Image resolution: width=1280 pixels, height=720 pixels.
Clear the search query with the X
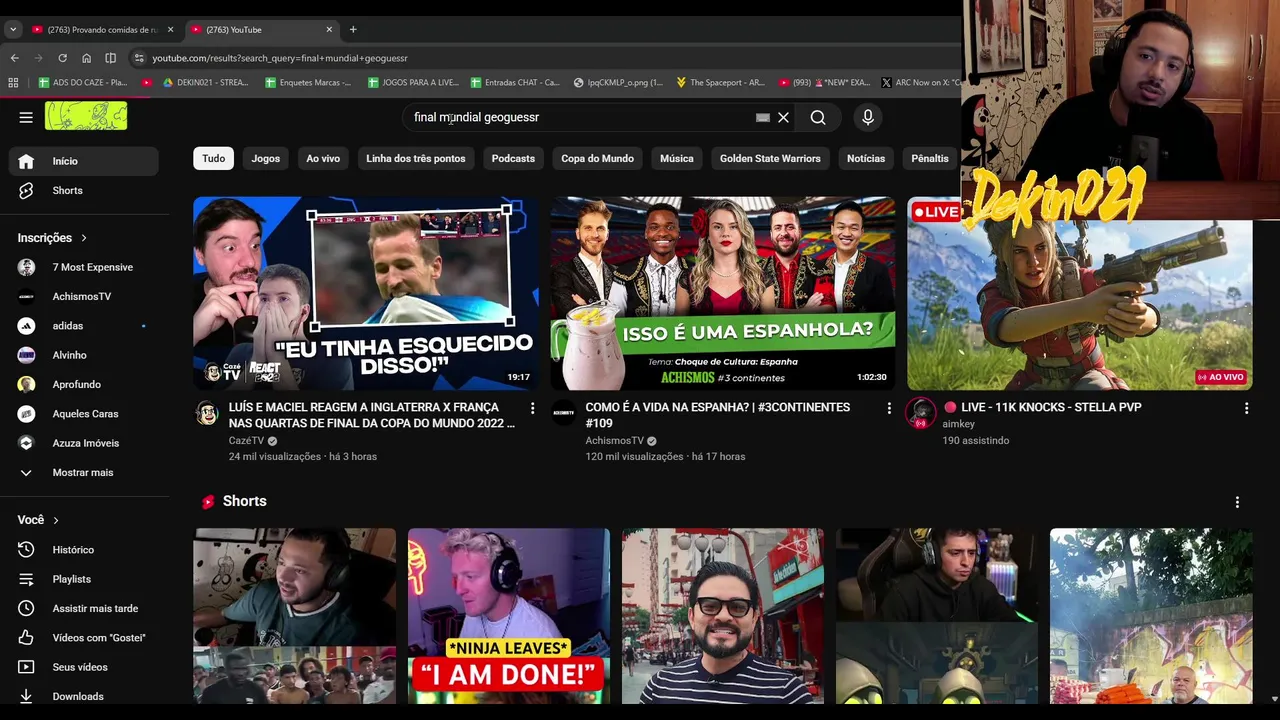(x=784, y=117)
